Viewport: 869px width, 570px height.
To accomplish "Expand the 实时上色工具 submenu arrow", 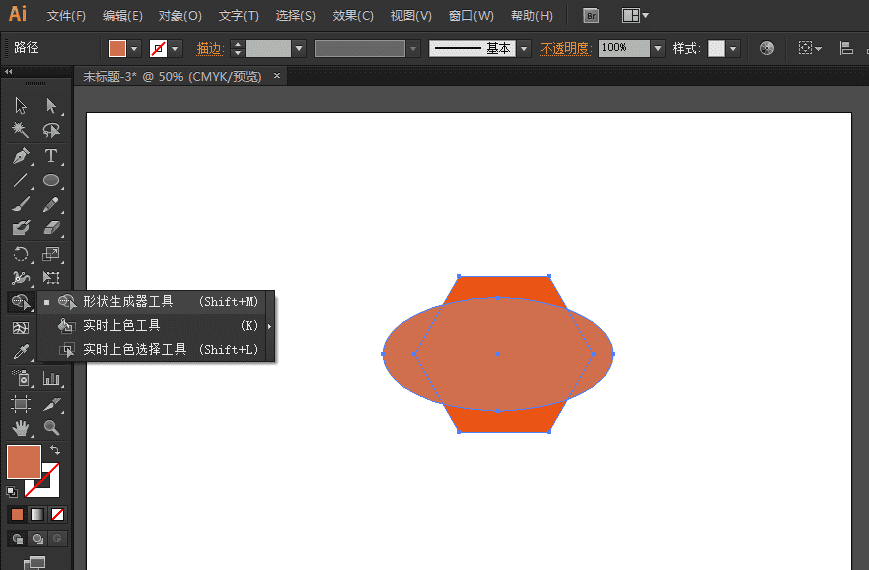I will click(x=269, y=326).
